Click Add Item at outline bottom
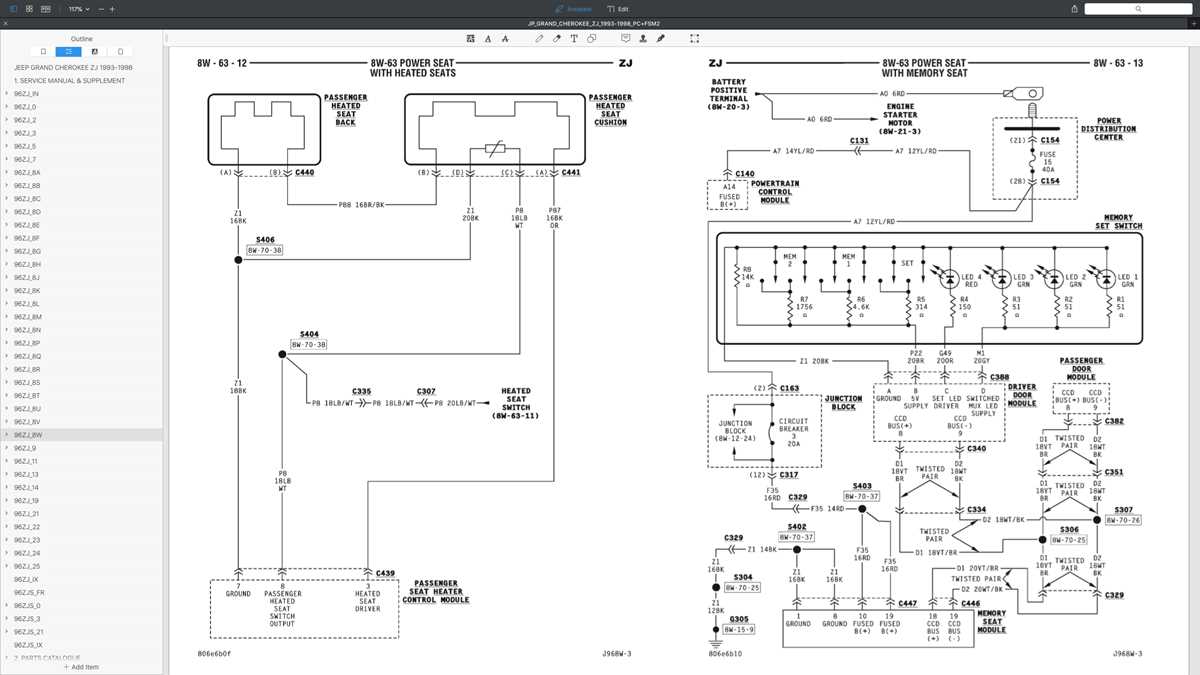The width and height of the screenshot is (1200, 675). point(82,667)
